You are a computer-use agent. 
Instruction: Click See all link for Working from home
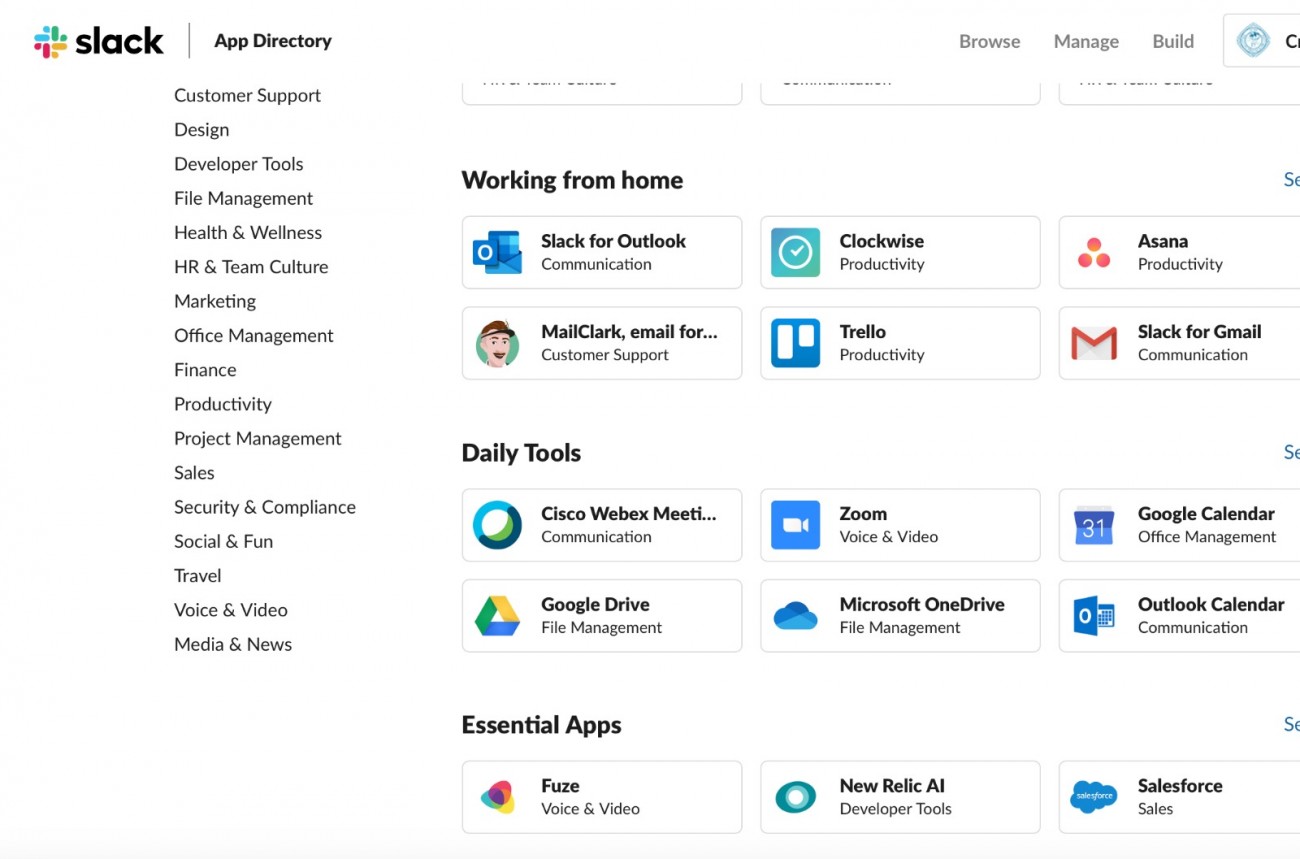[x=1291, y=180]
